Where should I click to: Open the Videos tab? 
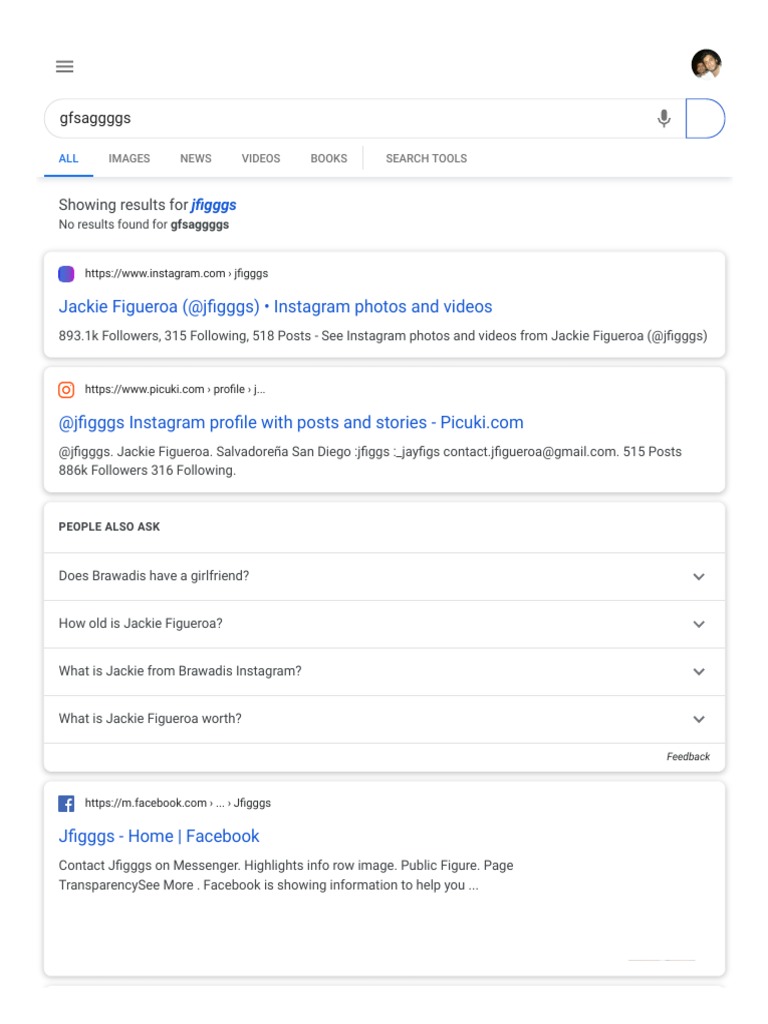tap(261, 159)
